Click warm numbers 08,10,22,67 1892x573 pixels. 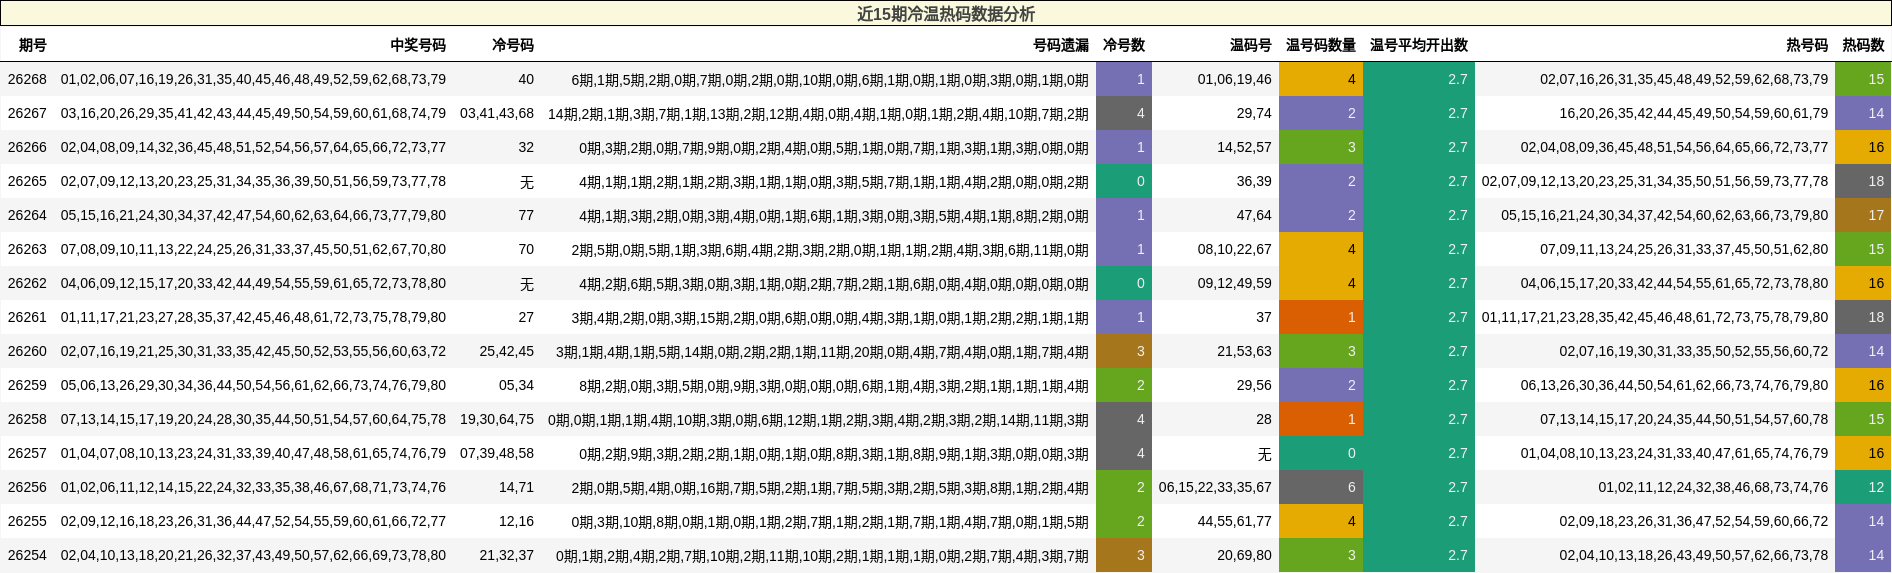coord(1235,249)
